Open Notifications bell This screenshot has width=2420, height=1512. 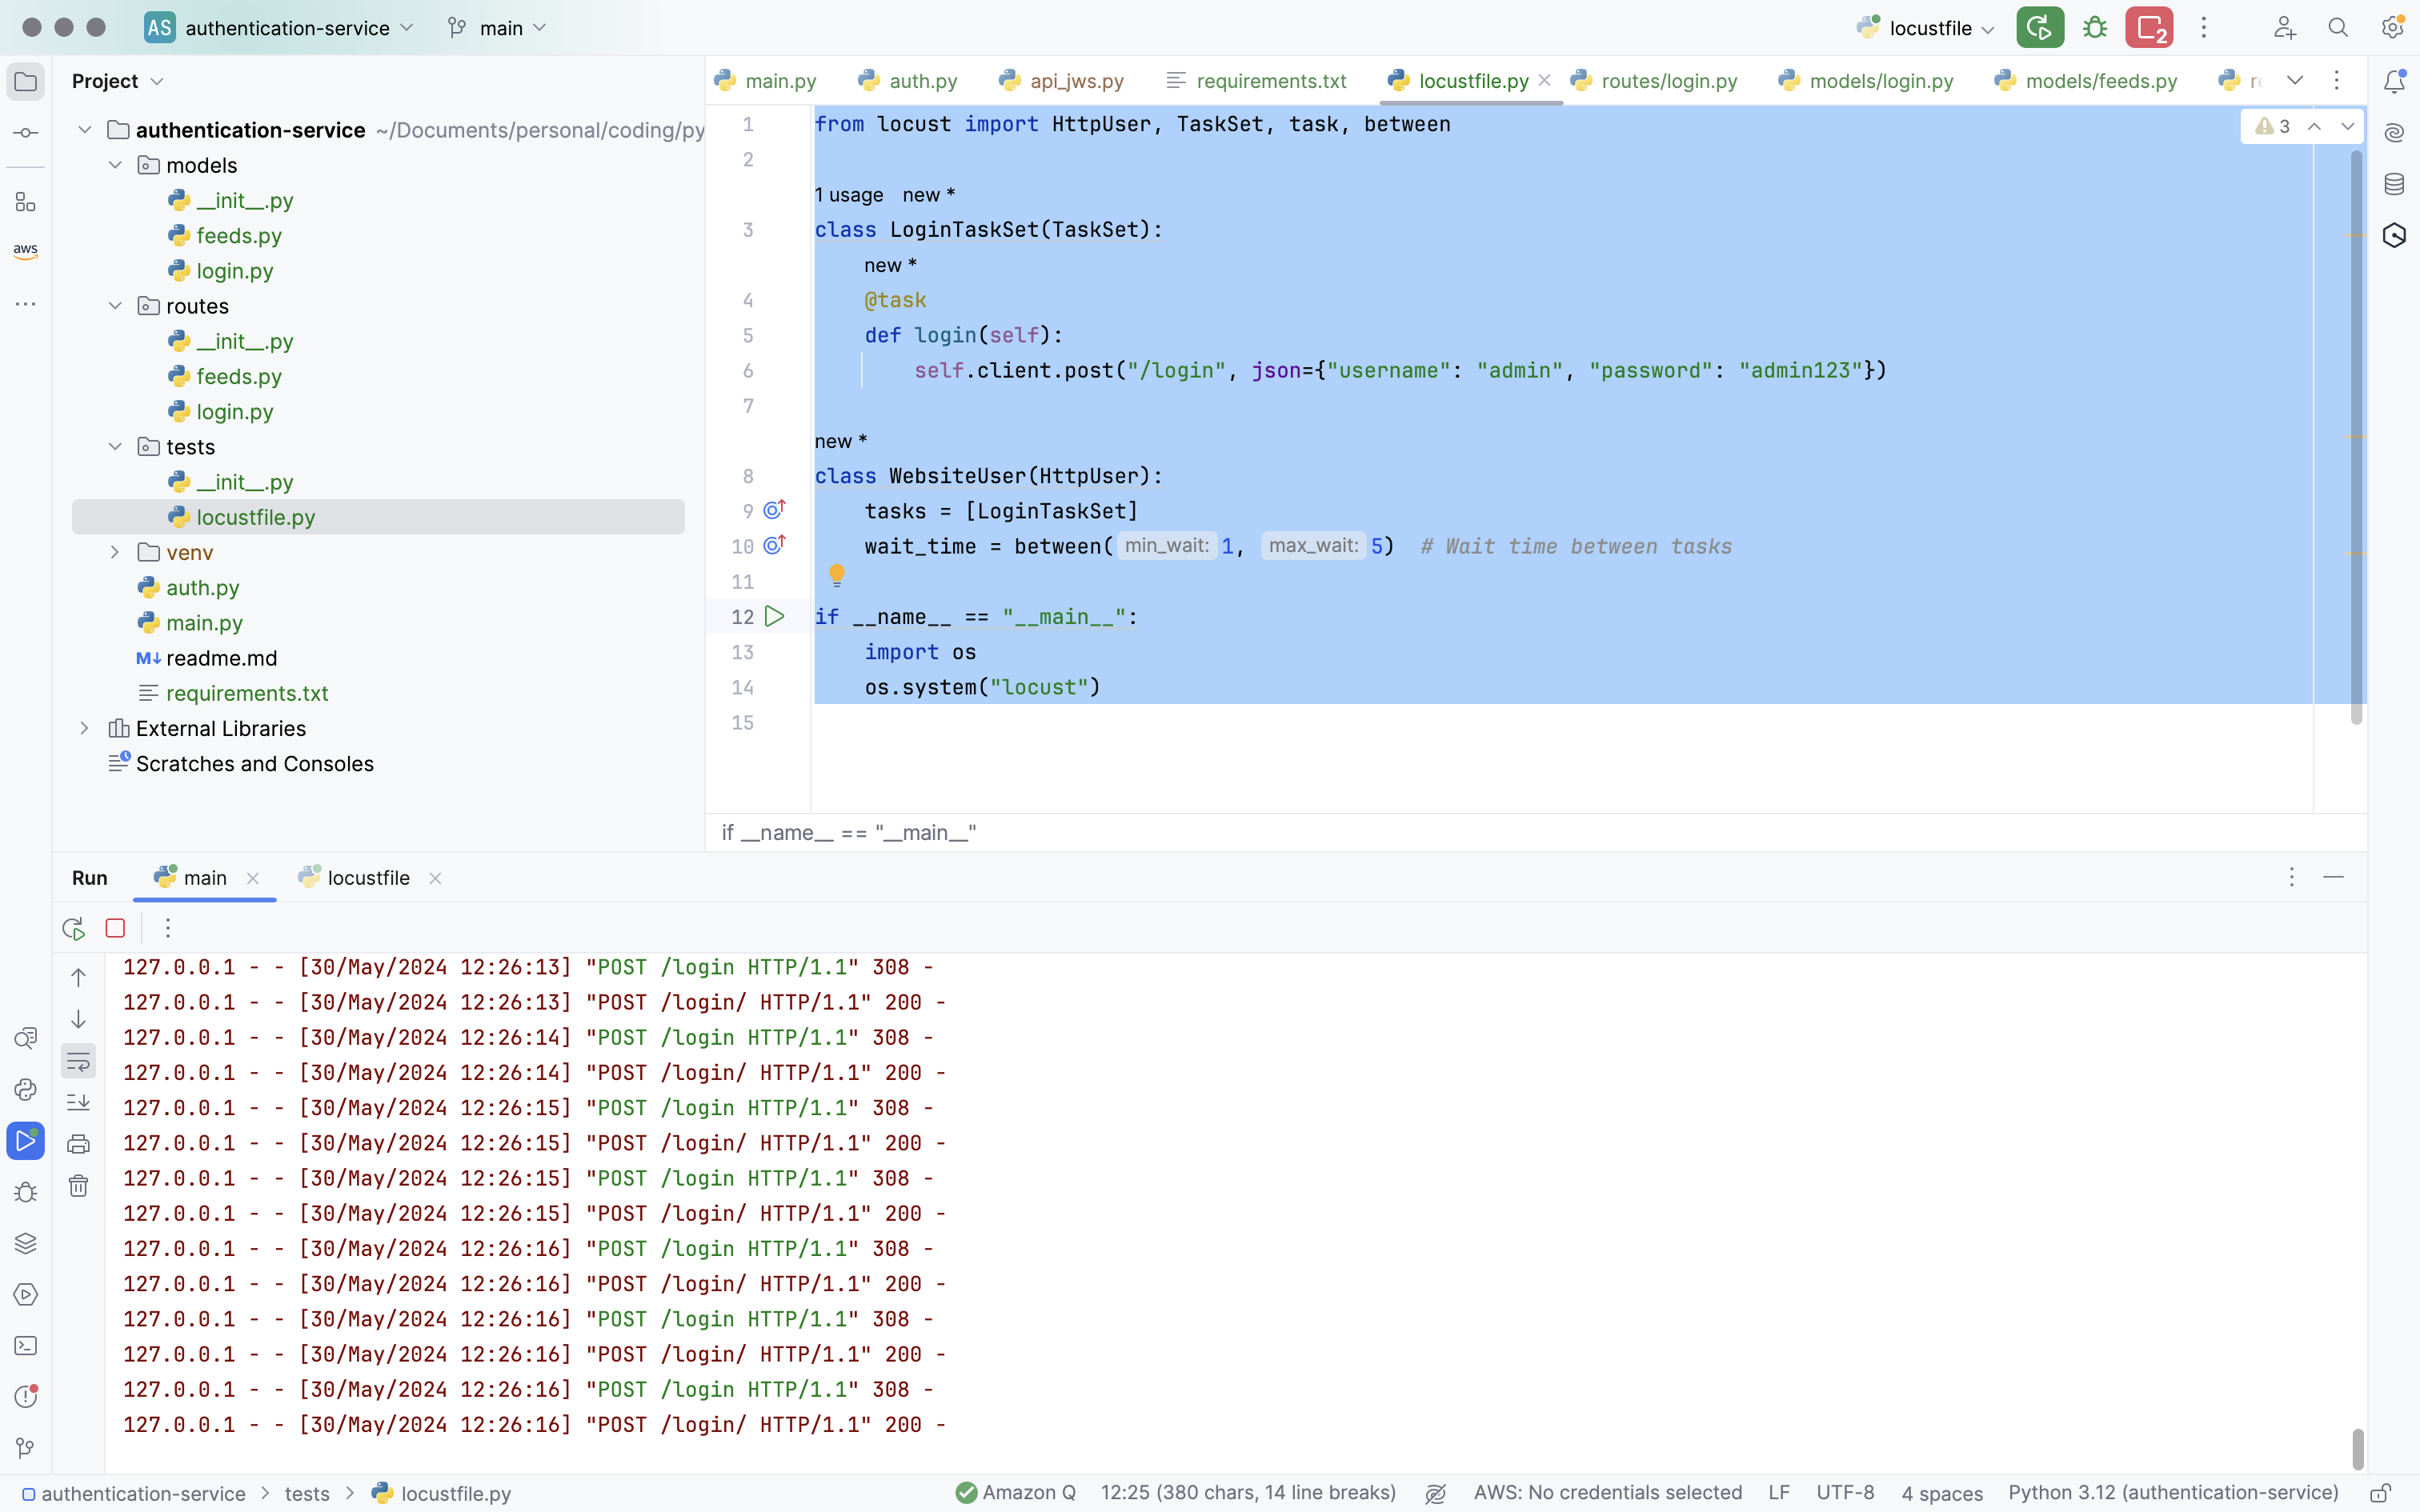(2394, 82)
